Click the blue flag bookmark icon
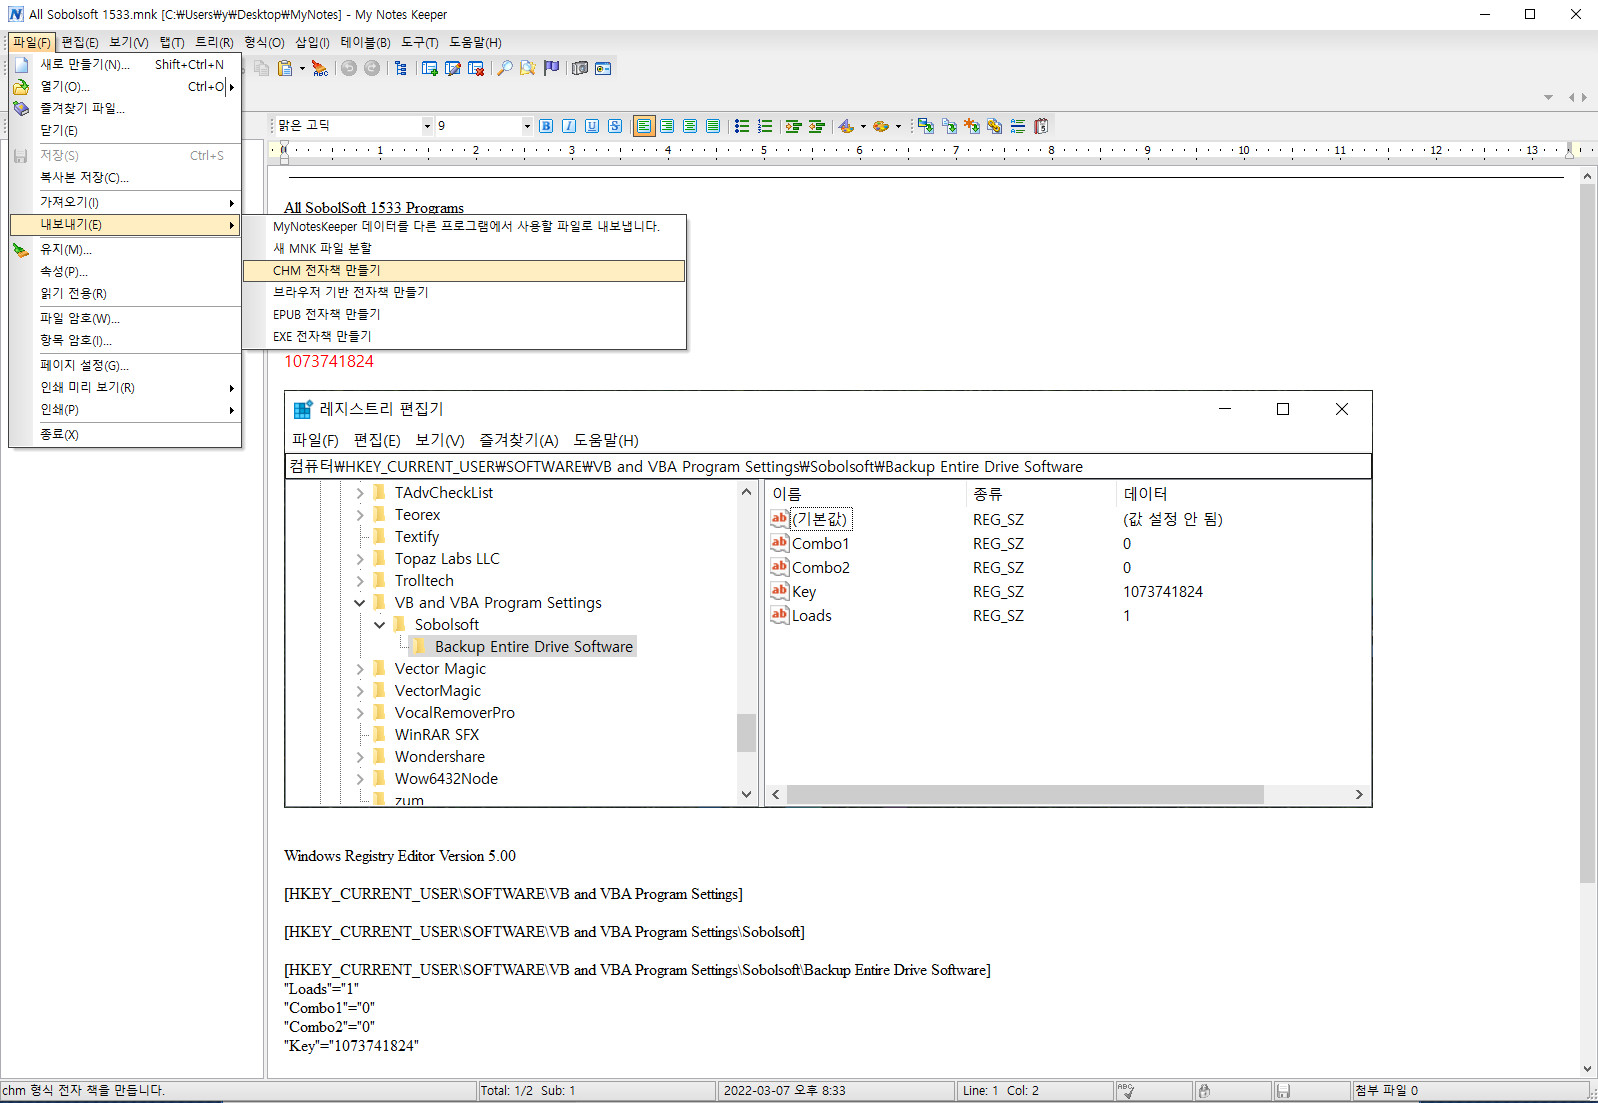1598x1103 pixels. coord(551,68)
